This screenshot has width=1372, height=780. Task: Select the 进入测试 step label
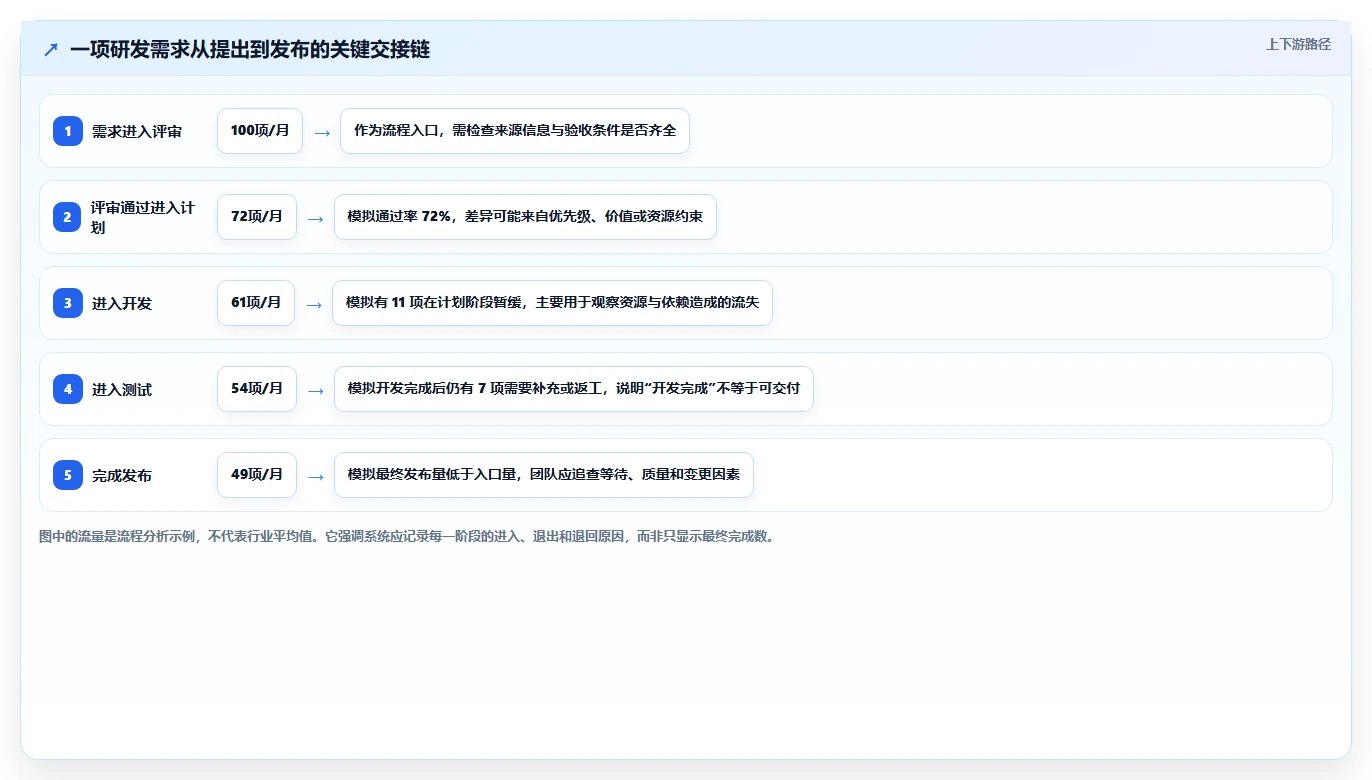coord(122,389)
